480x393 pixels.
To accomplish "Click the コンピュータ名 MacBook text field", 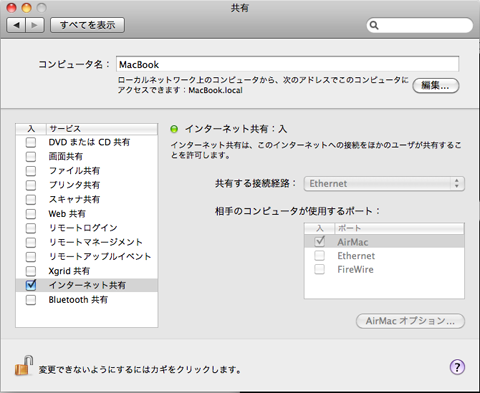I will 287,64.
